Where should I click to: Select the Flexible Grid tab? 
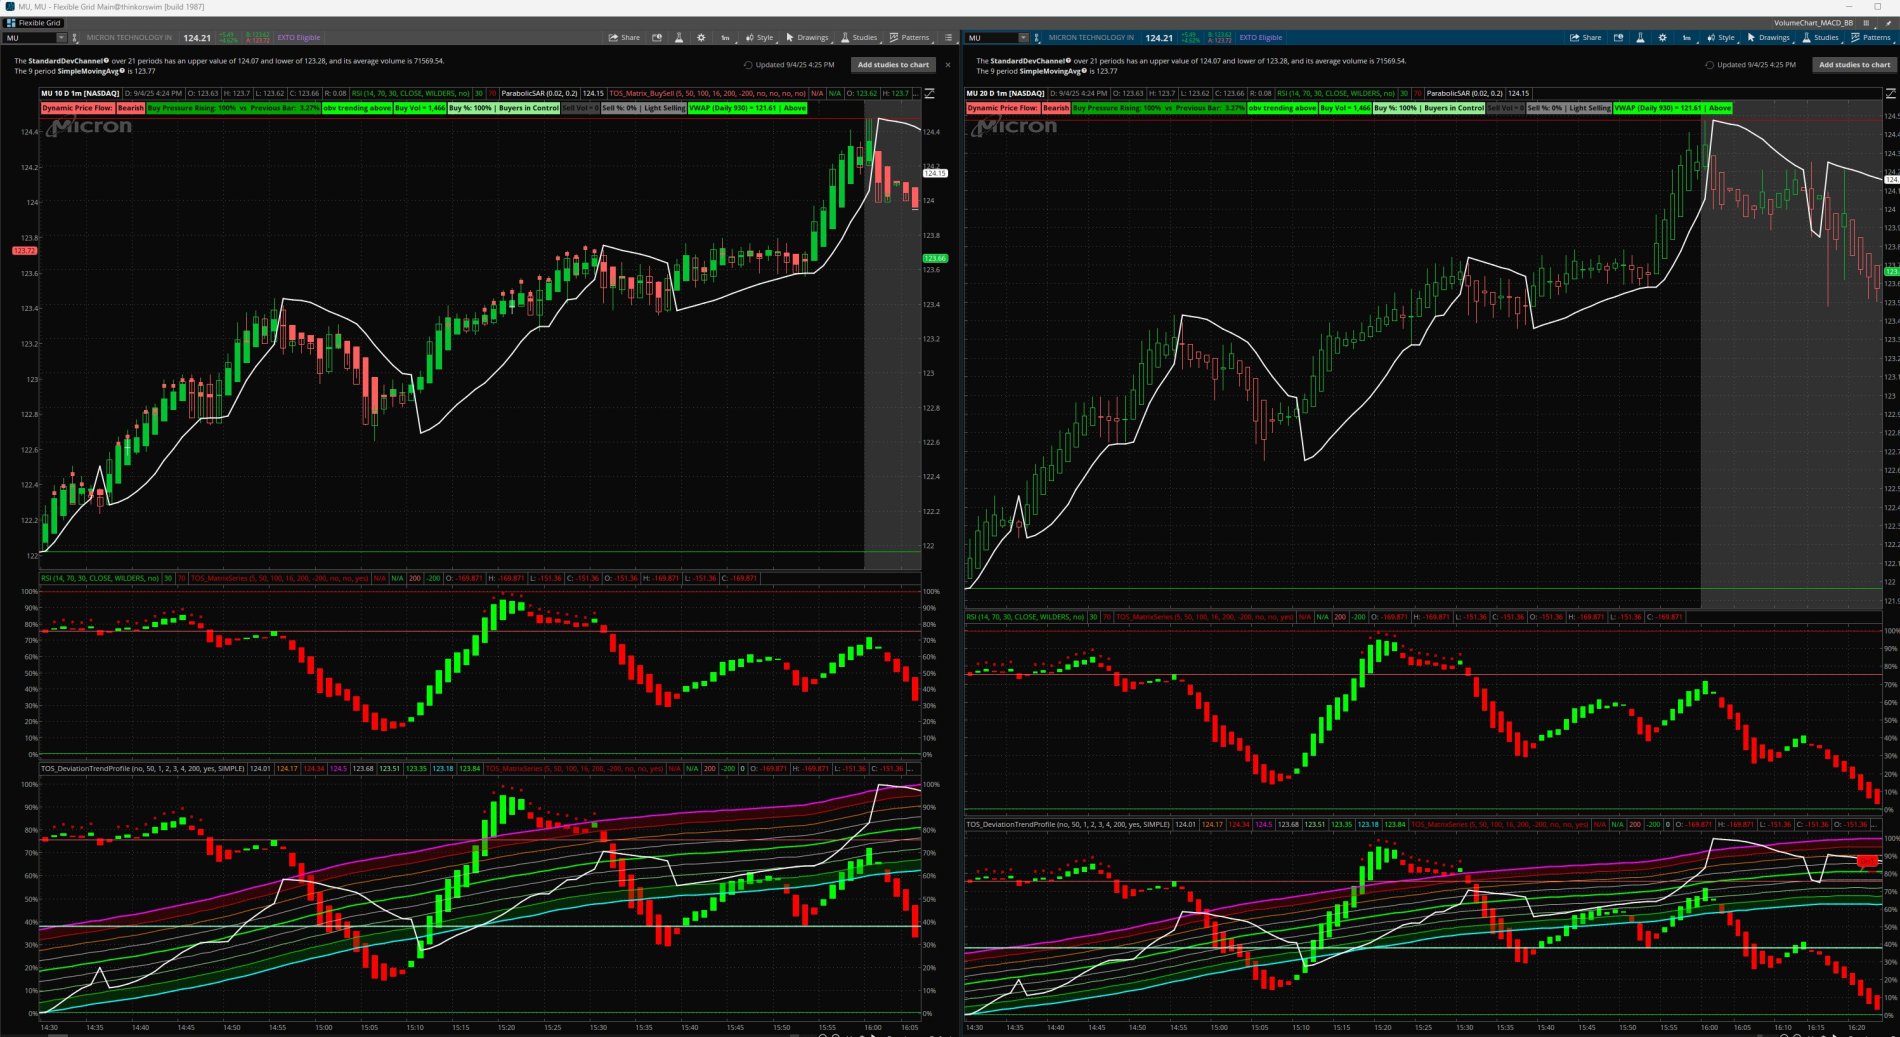[x=34, y=23]
